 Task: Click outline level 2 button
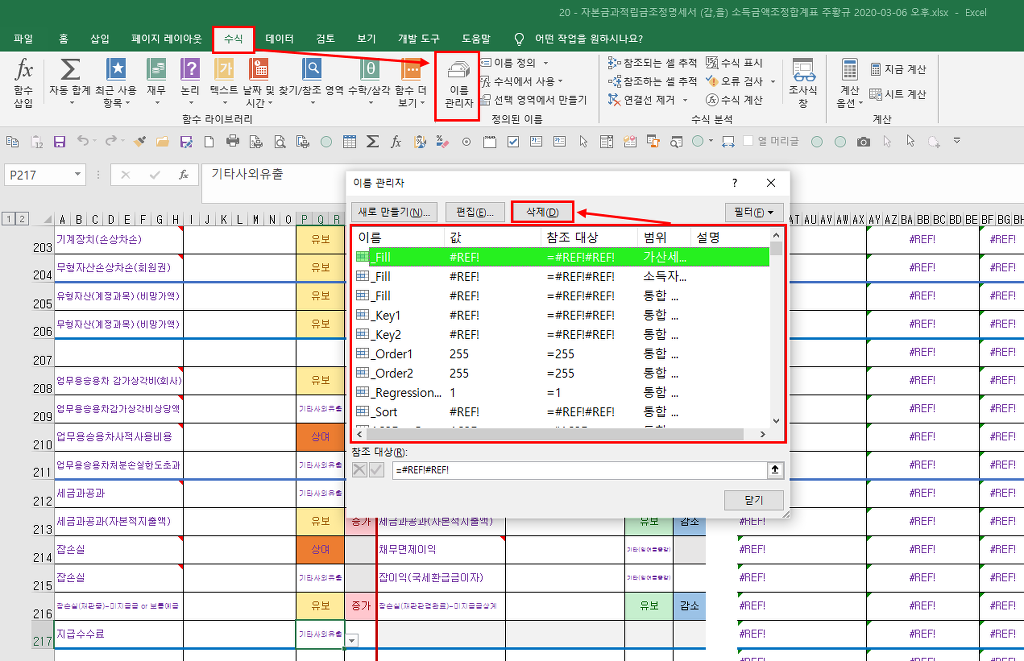coord(22,219)
